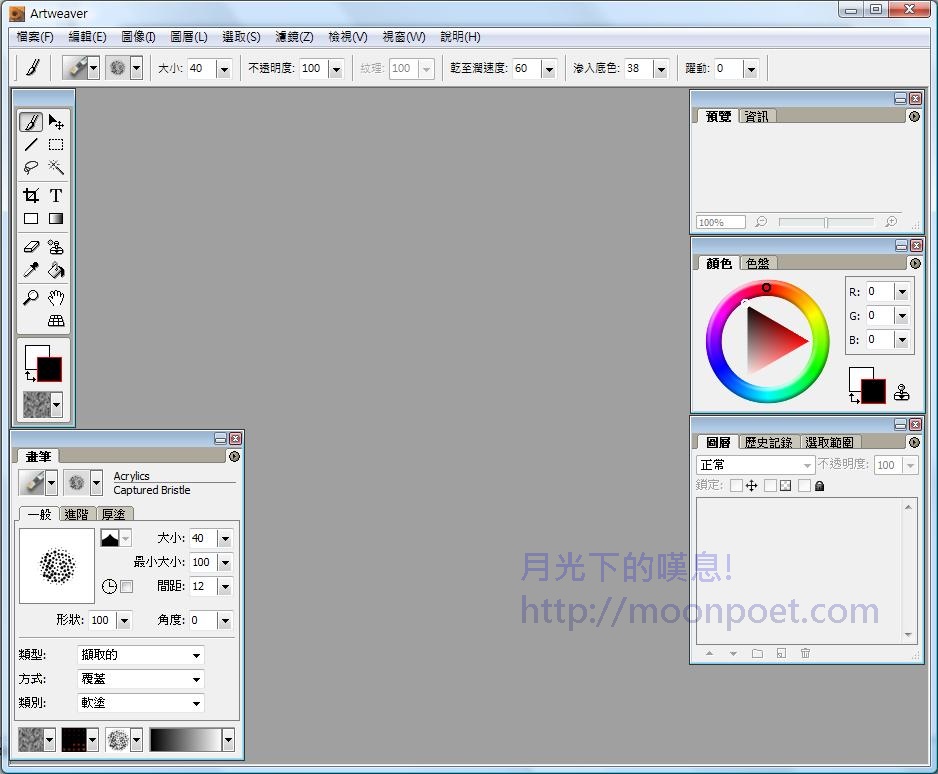This screenshot has width=938, height=774.
Task: Toggle the position lock checkbox in layers panel
Action: [735, 485]
